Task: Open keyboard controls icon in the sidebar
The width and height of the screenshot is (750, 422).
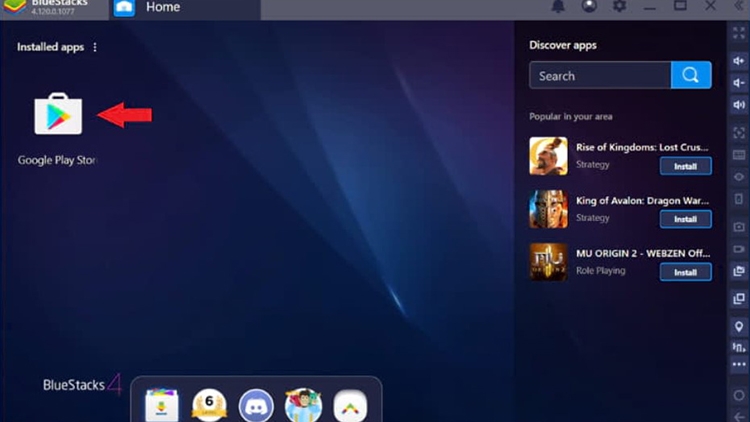Action: click(739, 155)
